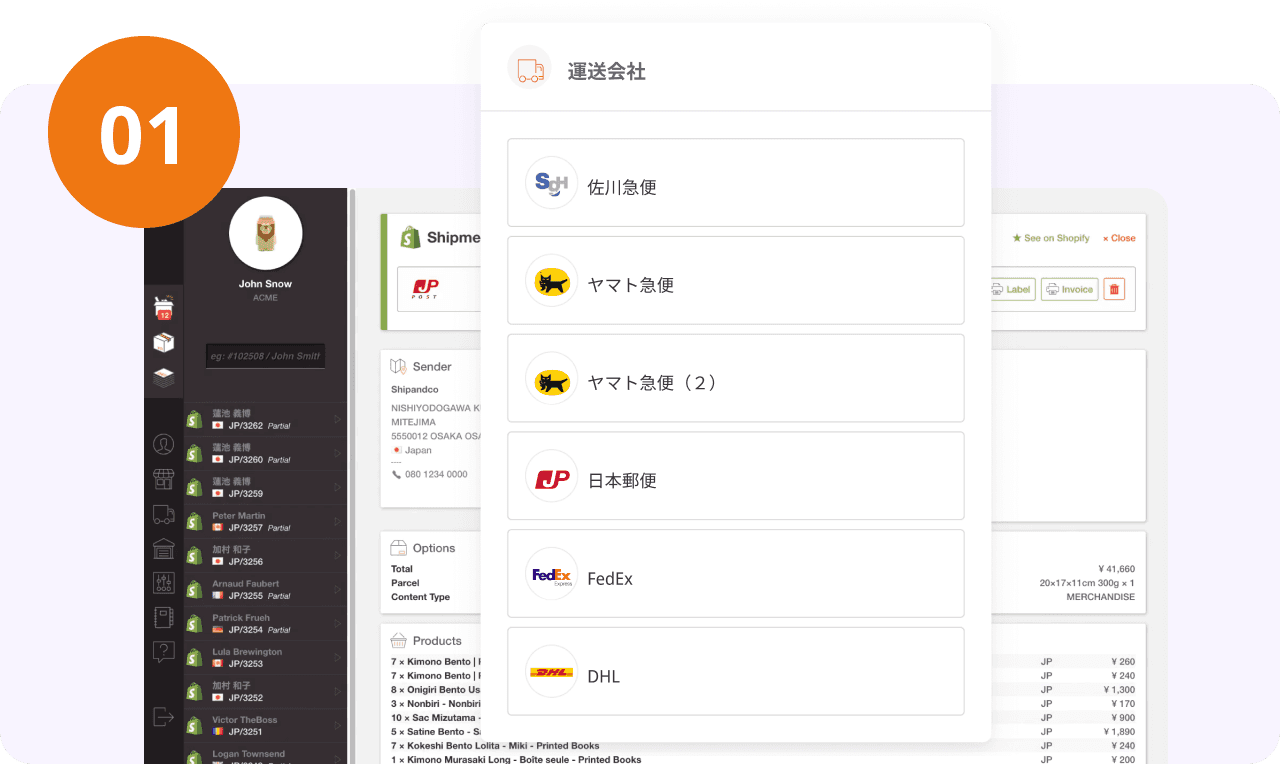The width and height of the screenshot is (1280, 764).
Task: Expand arrow on Peter Martin order row
Action: (337, 521)
